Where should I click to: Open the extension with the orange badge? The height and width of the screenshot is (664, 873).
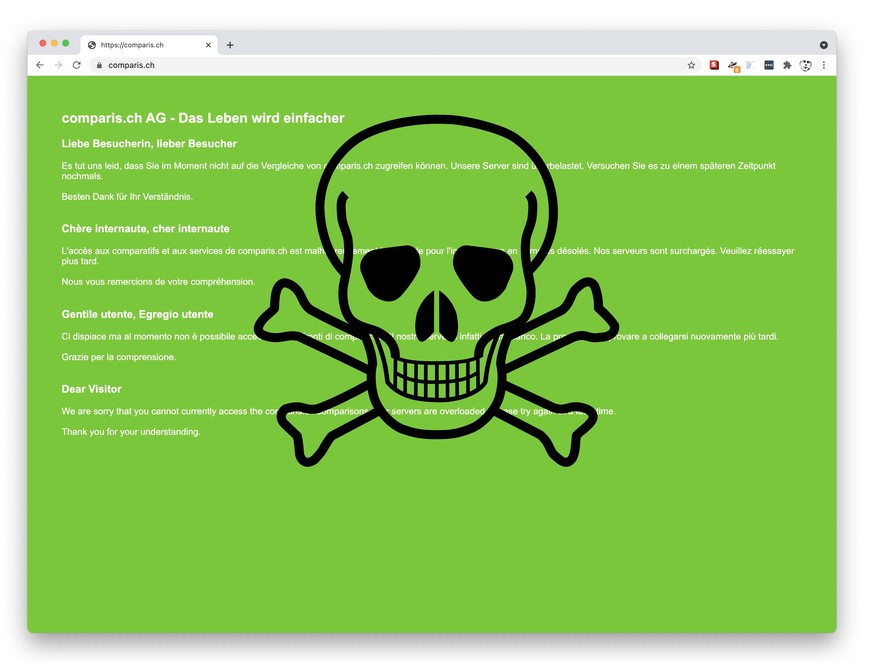[733, 66]
